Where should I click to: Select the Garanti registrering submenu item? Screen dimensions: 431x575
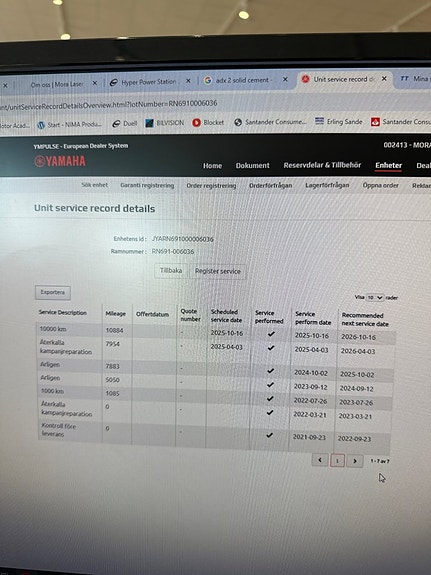point(147,185)
